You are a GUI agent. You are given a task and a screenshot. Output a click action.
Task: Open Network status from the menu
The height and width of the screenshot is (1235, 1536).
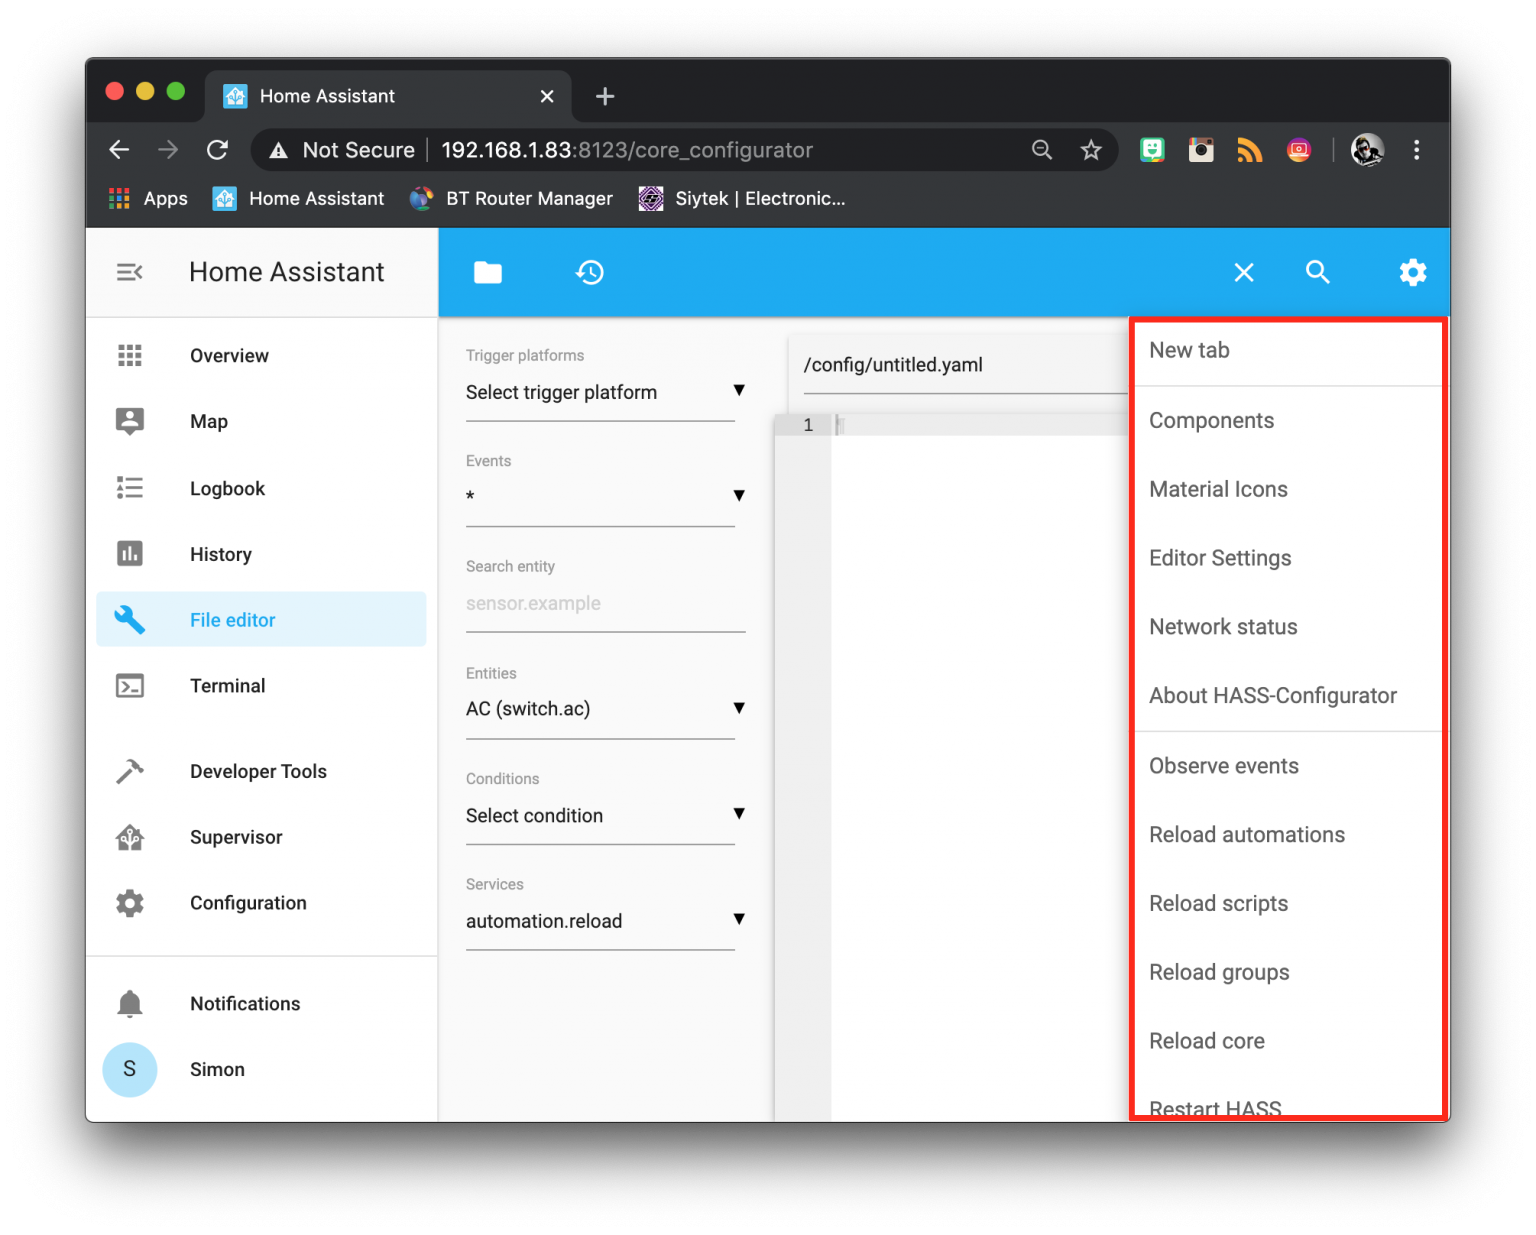pos(1222,626)
